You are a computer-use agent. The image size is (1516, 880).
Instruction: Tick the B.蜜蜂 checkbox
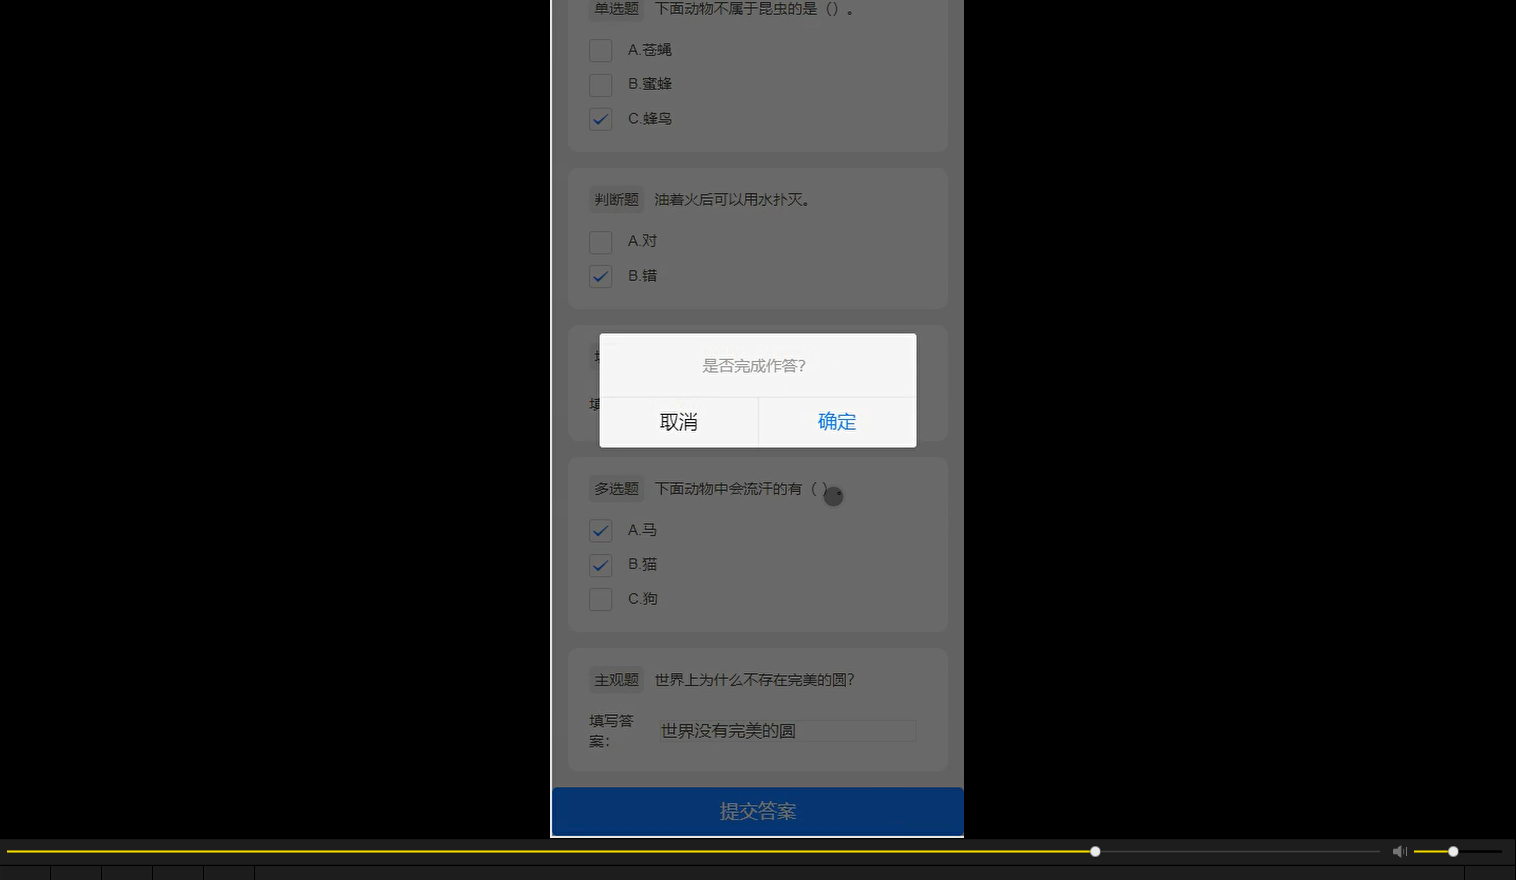coord(600,85)
